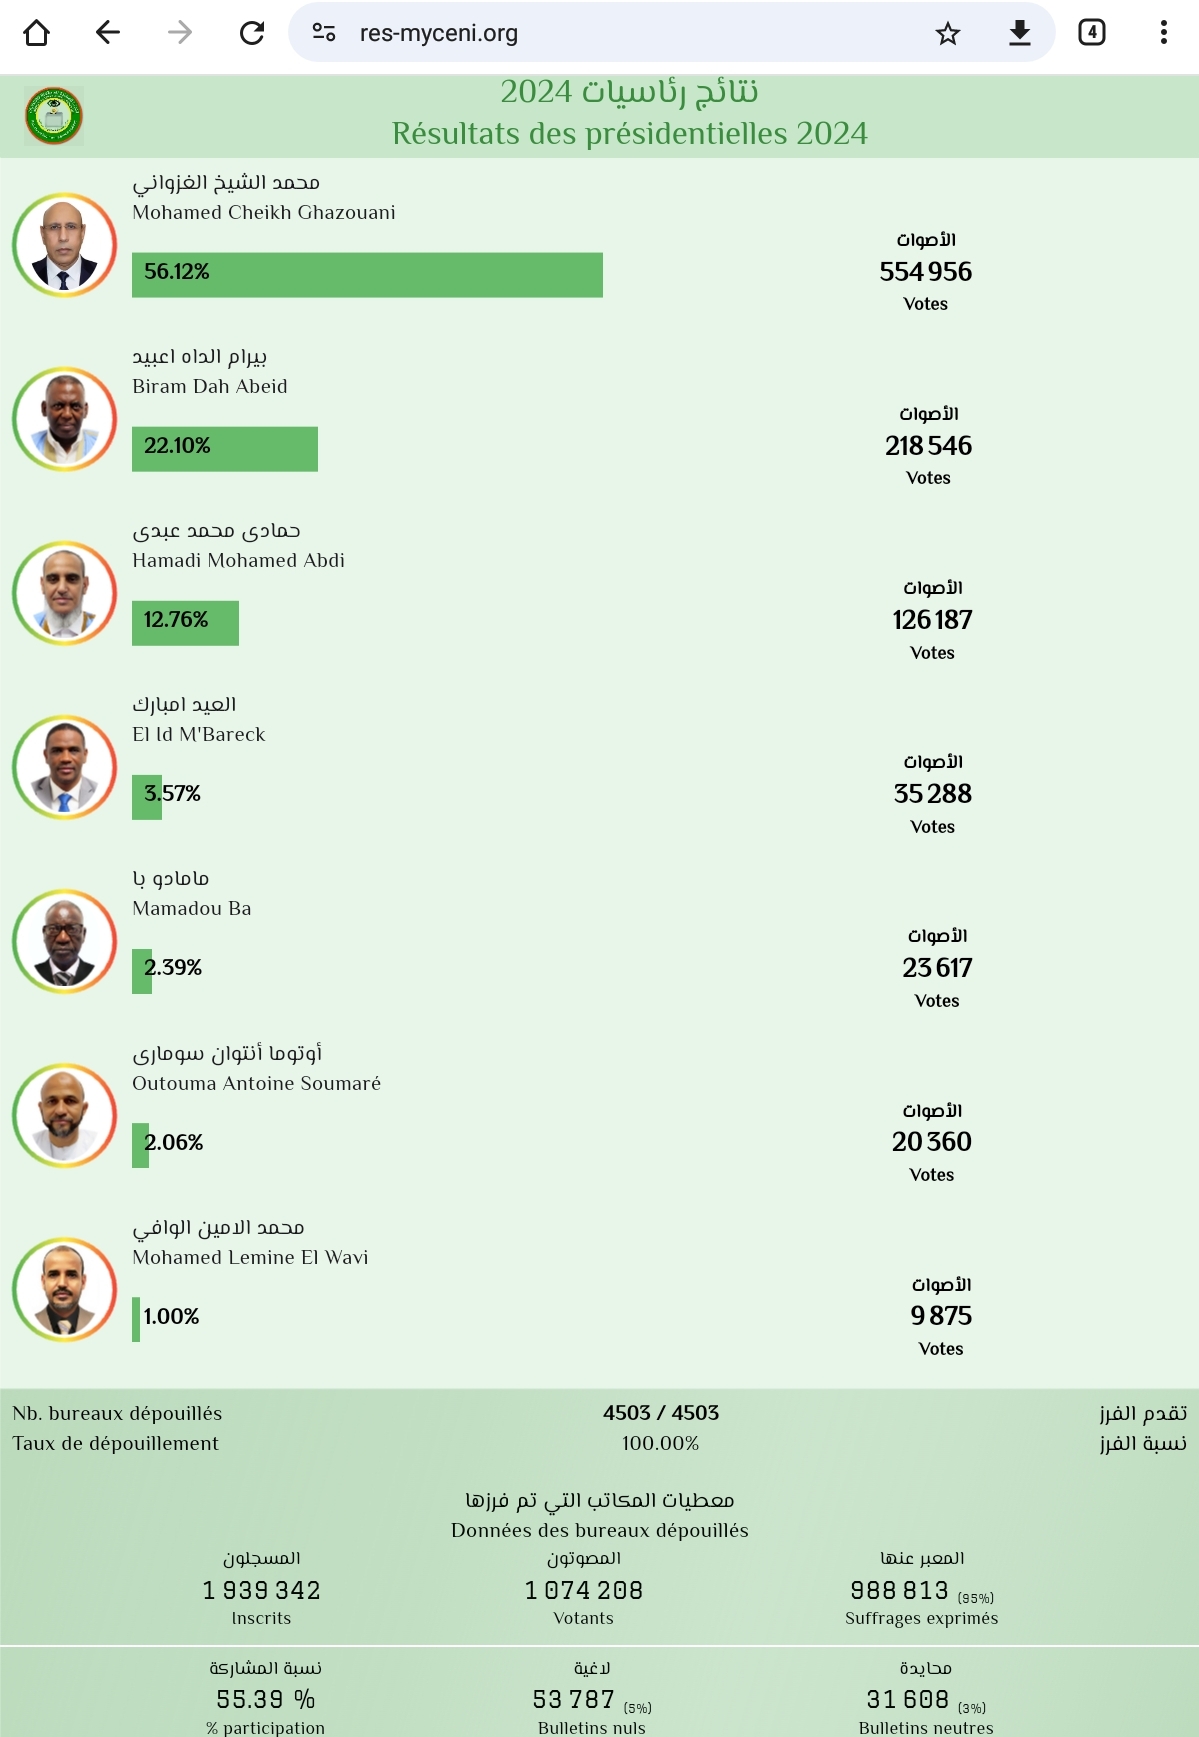The height and width of the screenshot is (1737, 1199).
Task: Tap the browser home icon
Action: pos(37,33)
